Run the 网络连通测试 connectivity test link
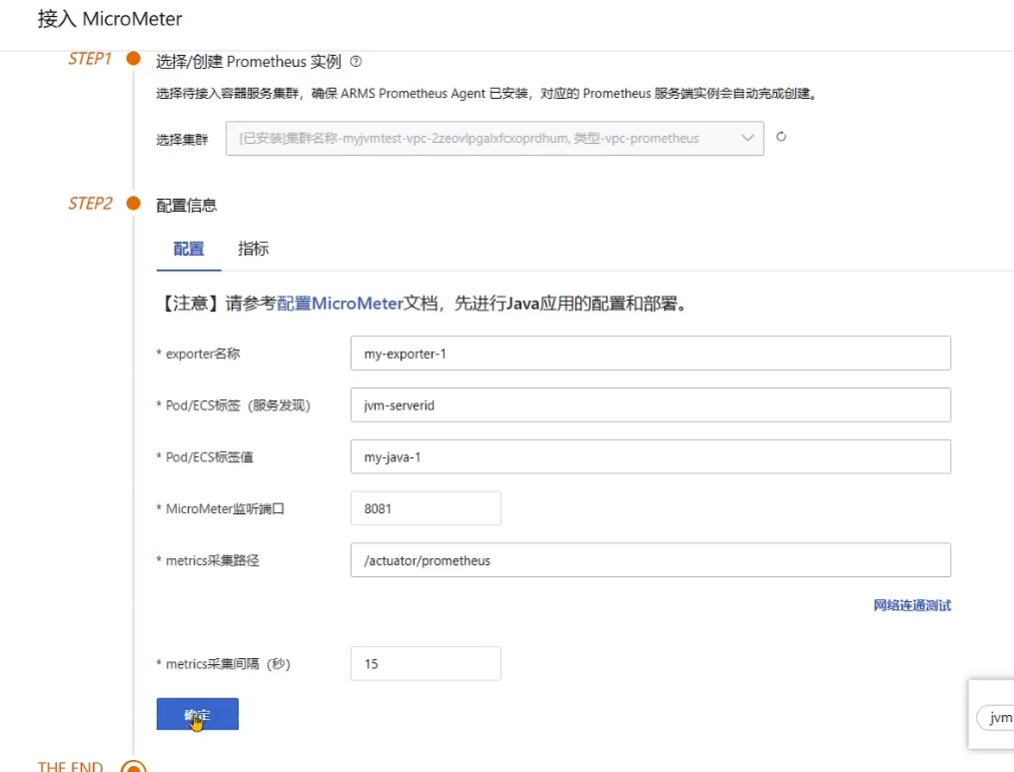The height and width of the screenshot is (772, 1014). [912, 605]
